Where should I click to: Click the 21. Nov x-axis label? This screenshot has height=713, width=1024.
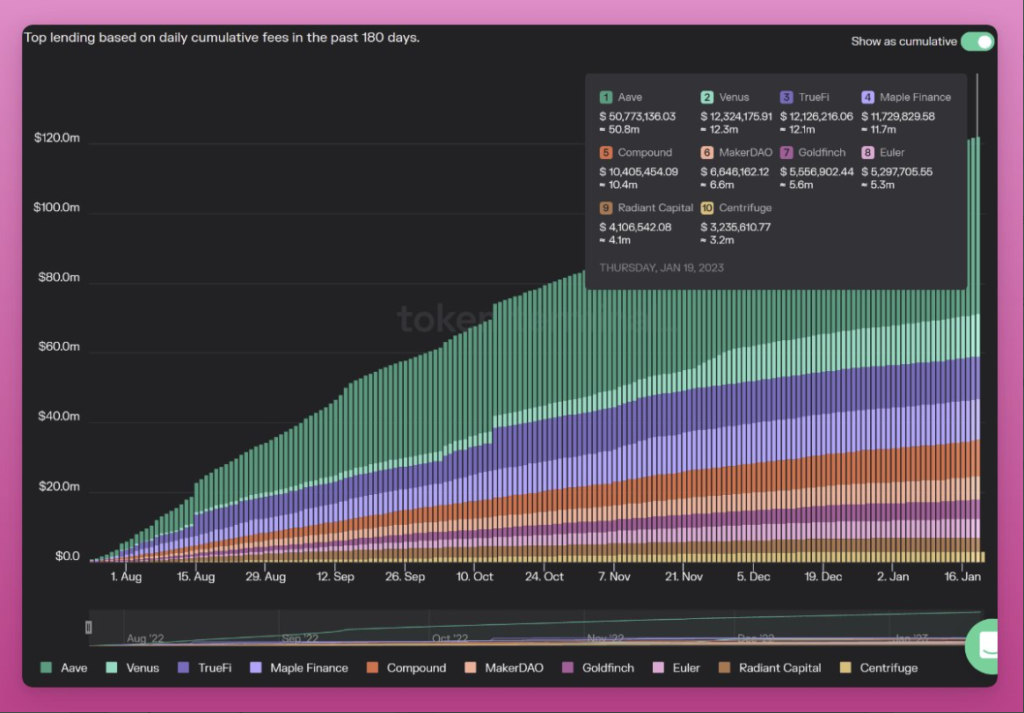coord(684,577)
